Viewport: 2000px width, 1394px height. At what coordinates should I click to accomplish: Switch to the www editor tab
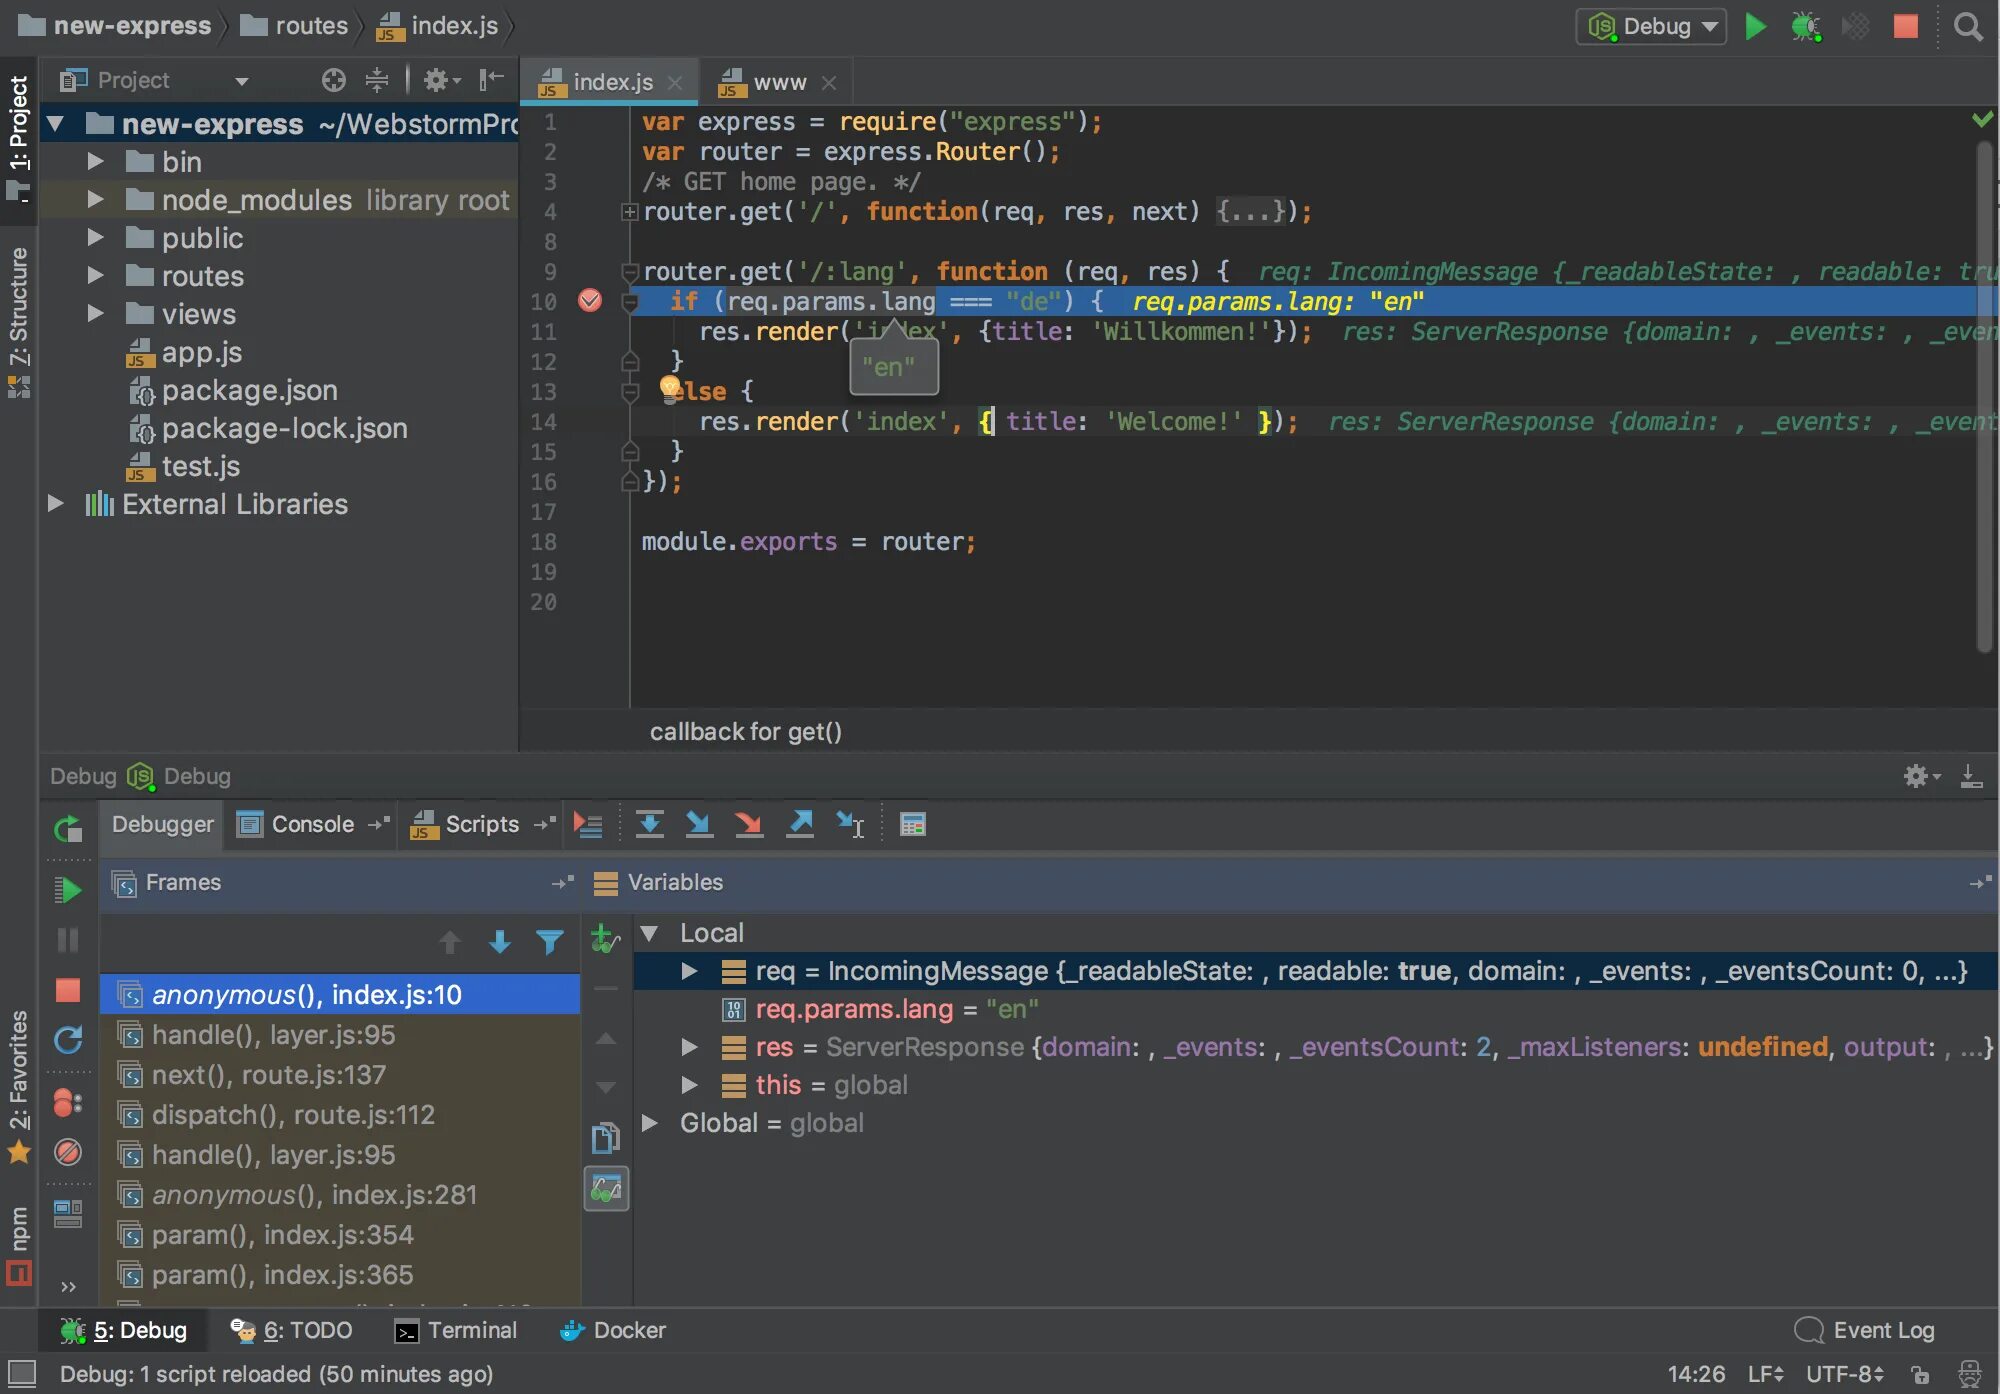778,82
